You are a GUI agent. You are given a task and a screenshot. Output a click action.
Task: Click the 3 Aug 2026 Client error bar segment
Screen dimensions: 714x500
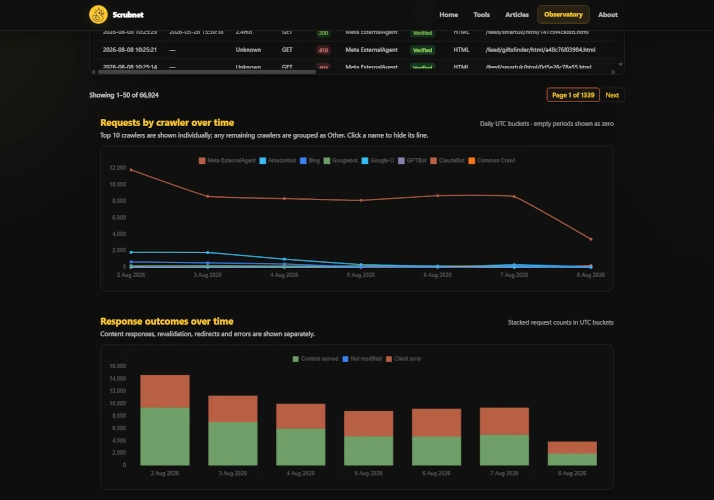click(x=233, y=409)
